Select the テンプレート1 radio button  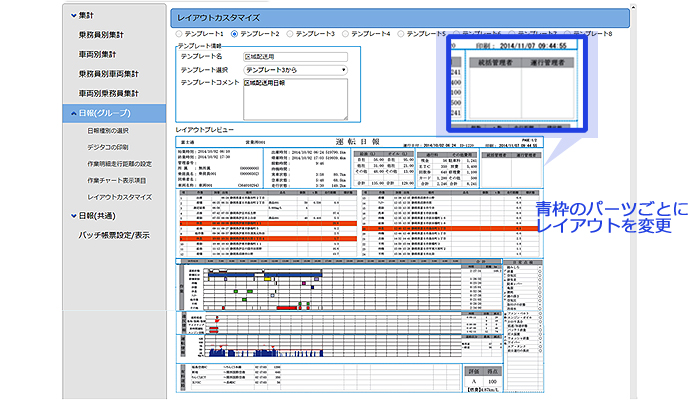(179, 34)
